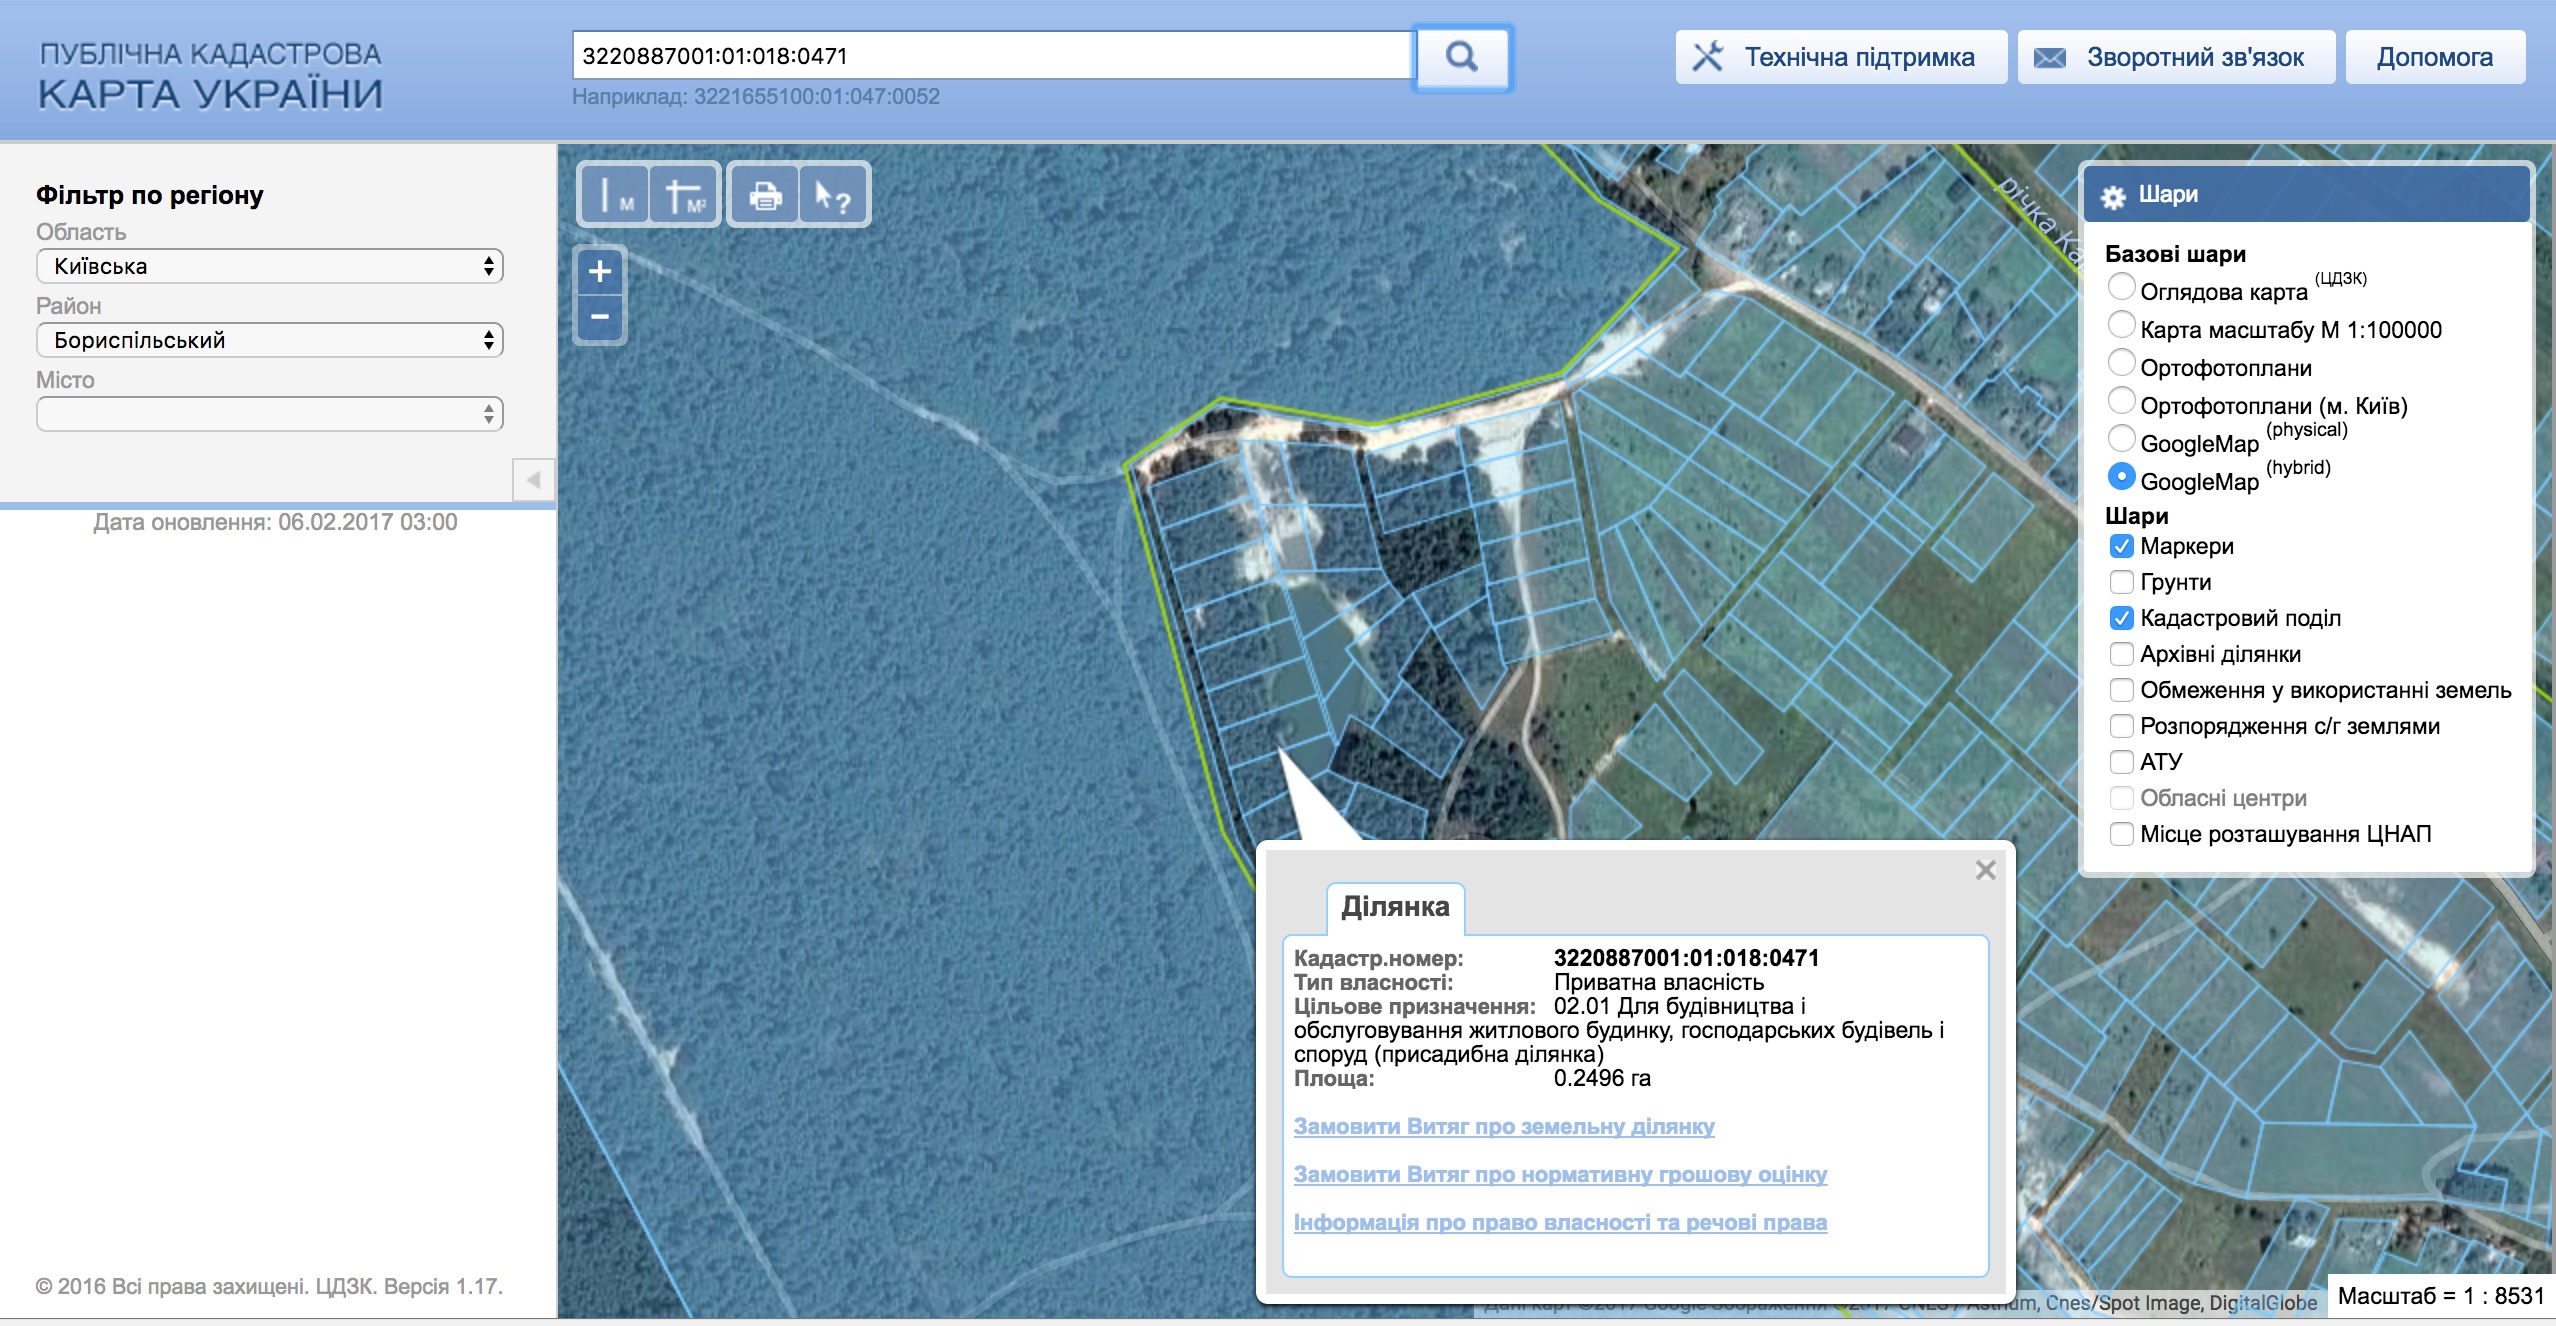Click the magnifier search button
This screenshot has width=2556, height=1326.
click(1461, 57)
